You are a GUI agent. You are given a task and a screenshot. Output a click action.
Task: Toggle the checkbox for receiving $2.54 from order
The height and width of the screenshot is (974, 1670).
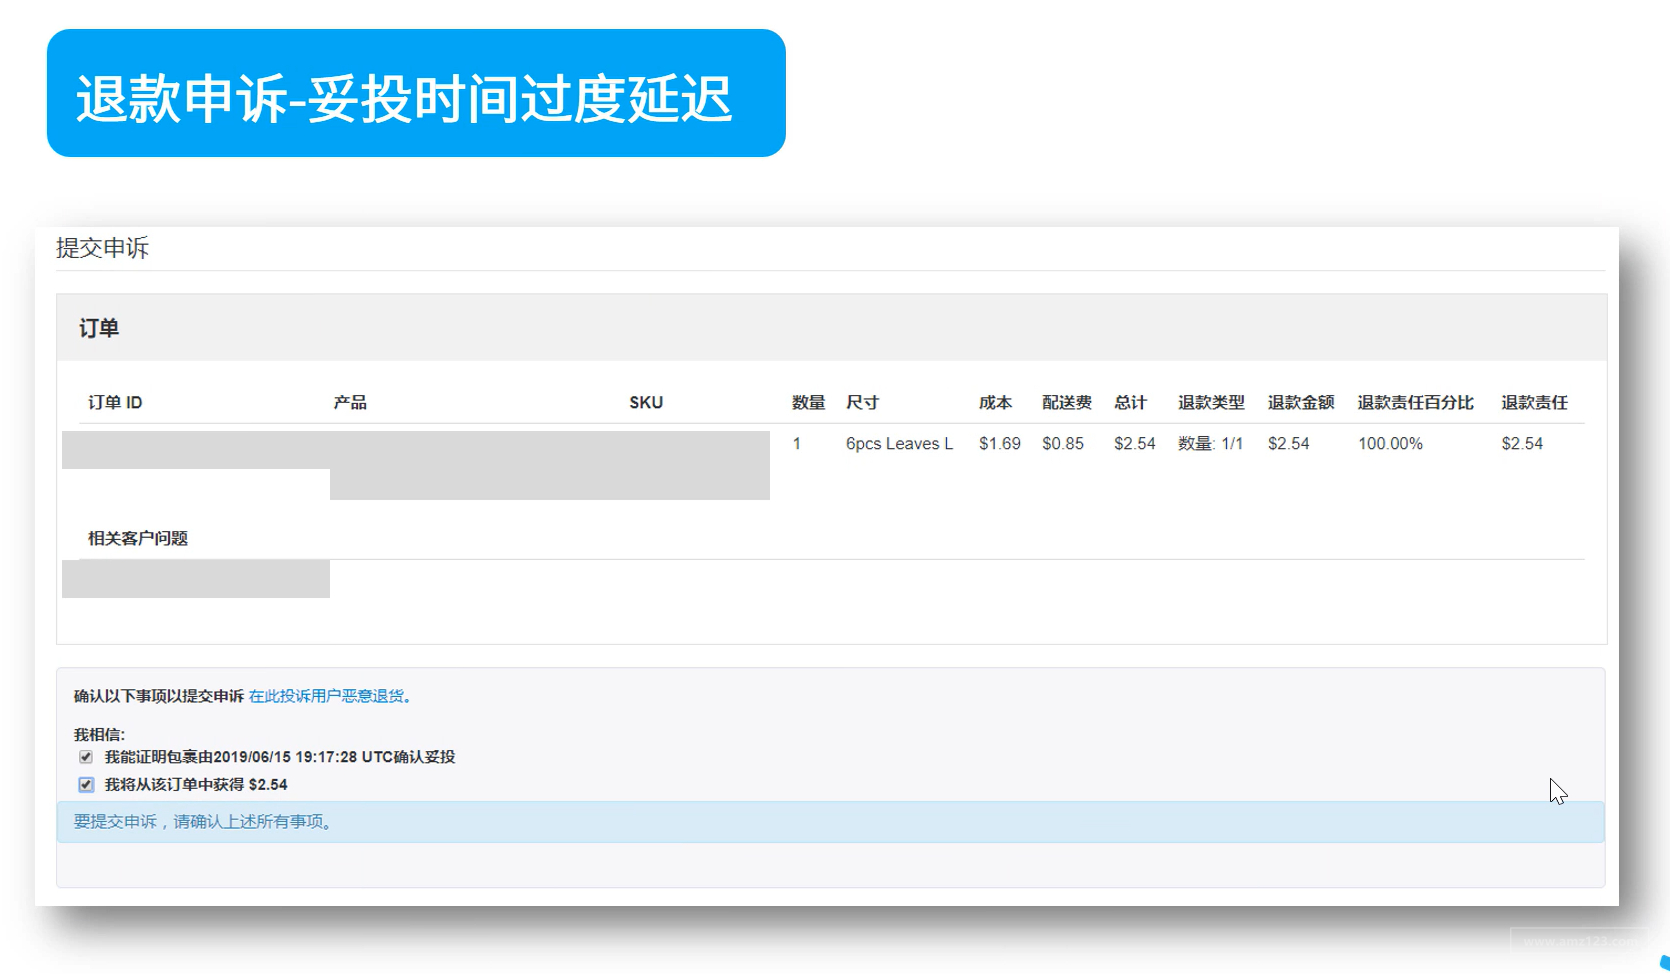(x=86, y=785)
